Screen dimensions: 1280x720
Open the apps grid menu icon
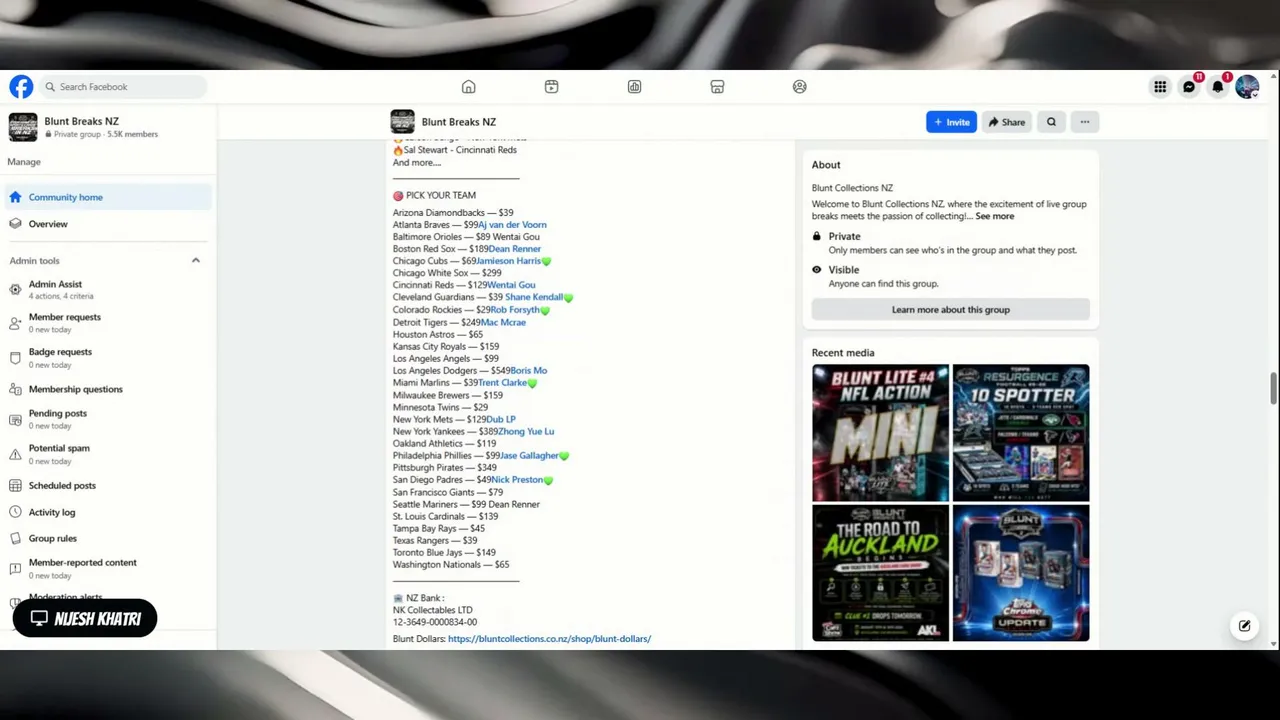point(1160,87)
